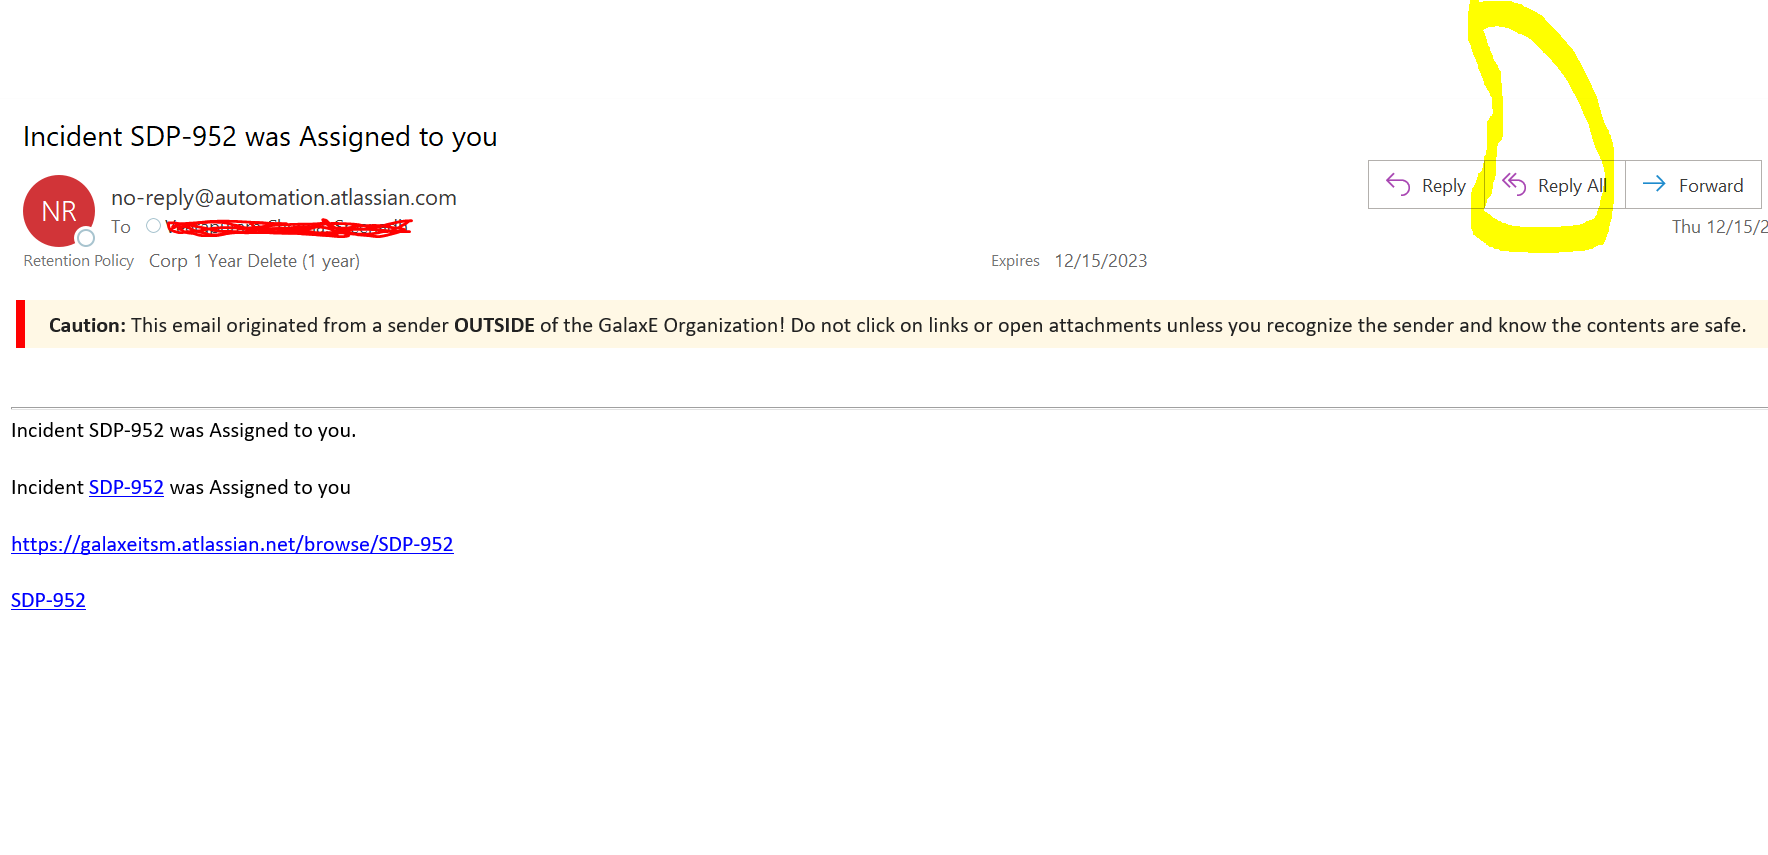
Task: Open the inline SDP-952 incident link
Action: click(x=126, y=487)
